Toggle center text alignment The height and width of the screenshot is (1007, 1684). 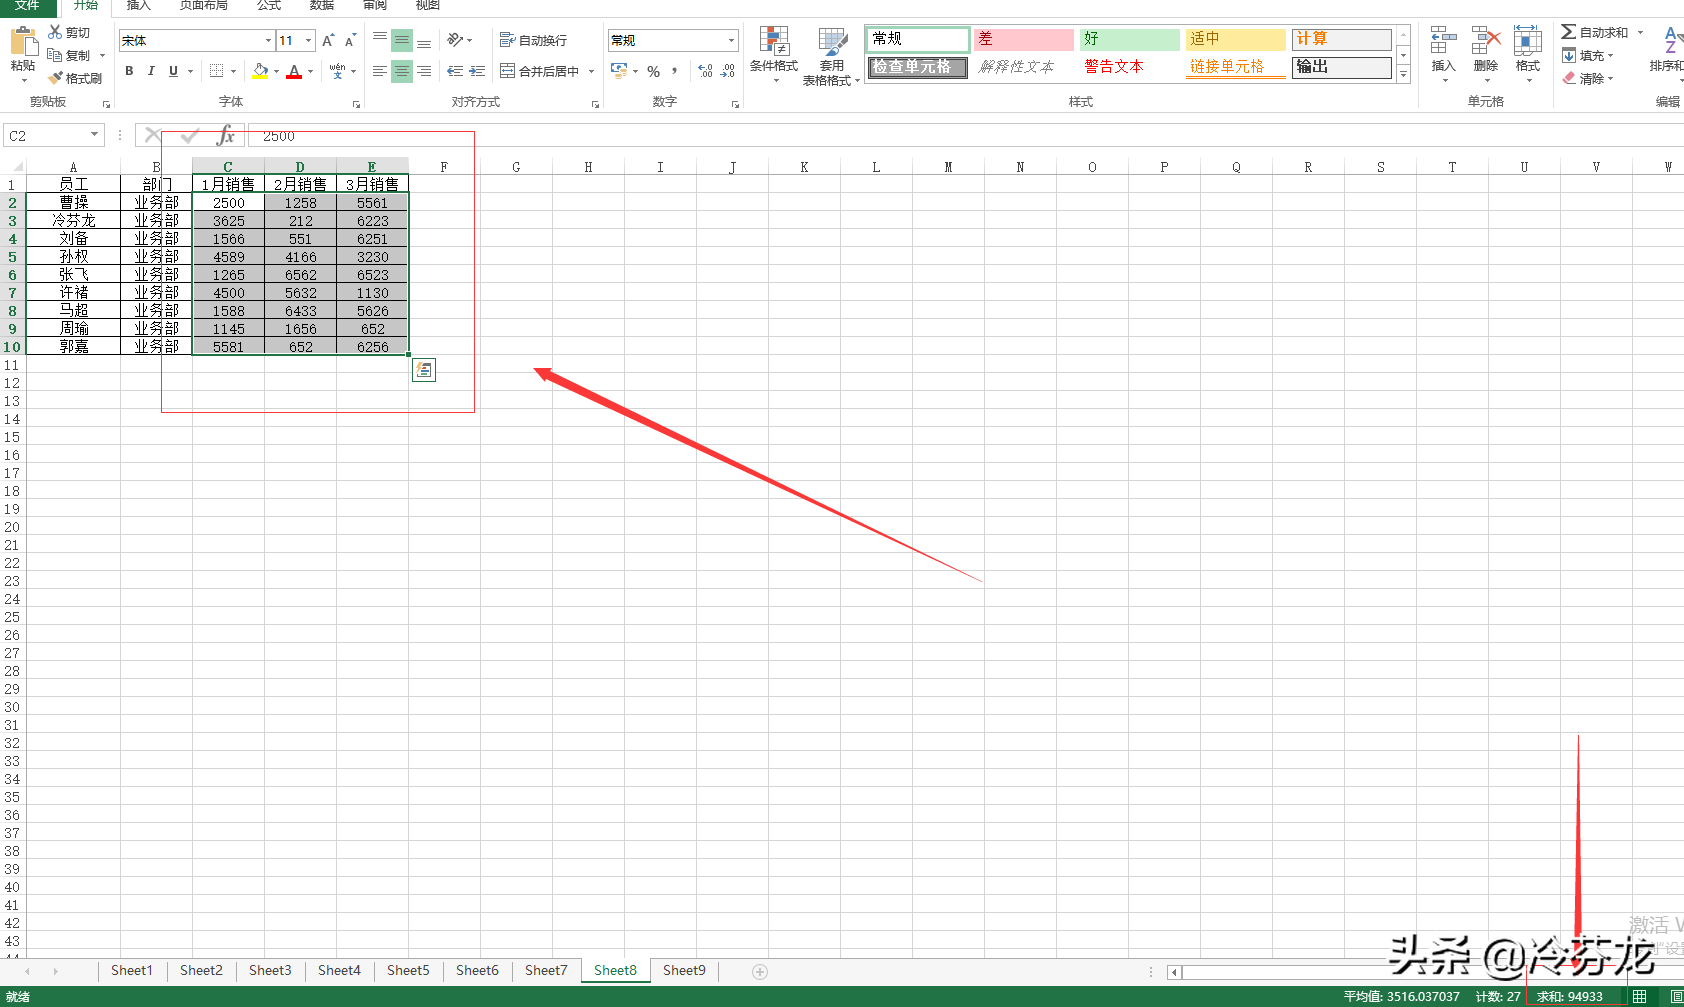(402, 71)
